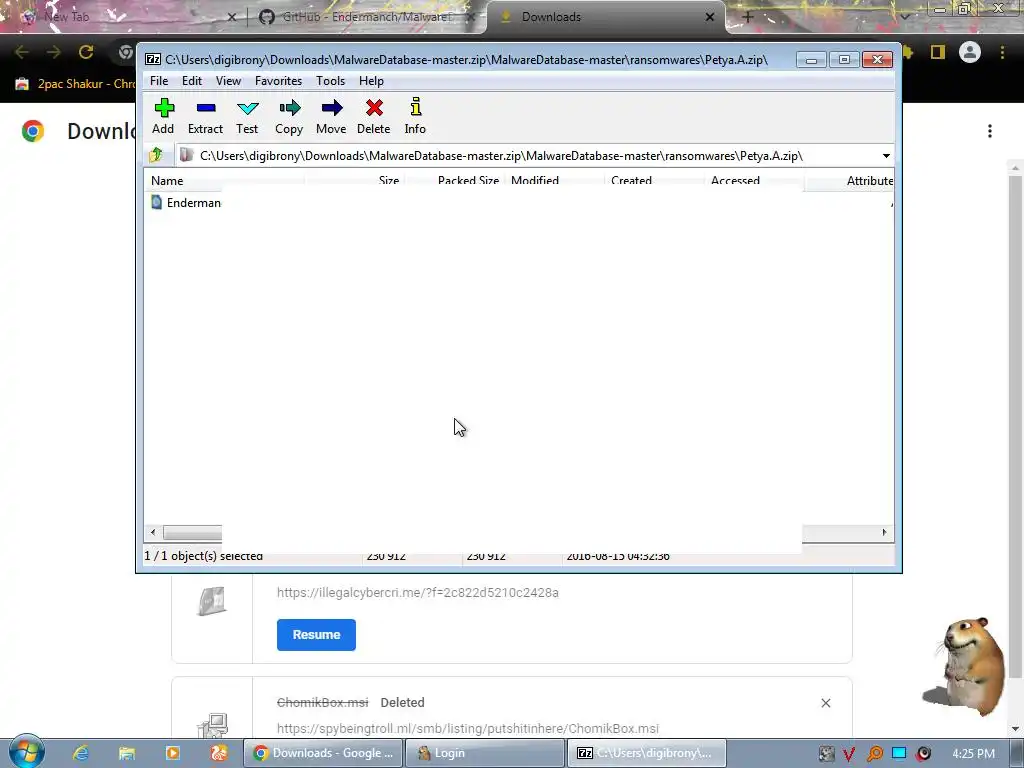
Task: Open the View menu
Action: pyautogui.click(x=229, y=81)
